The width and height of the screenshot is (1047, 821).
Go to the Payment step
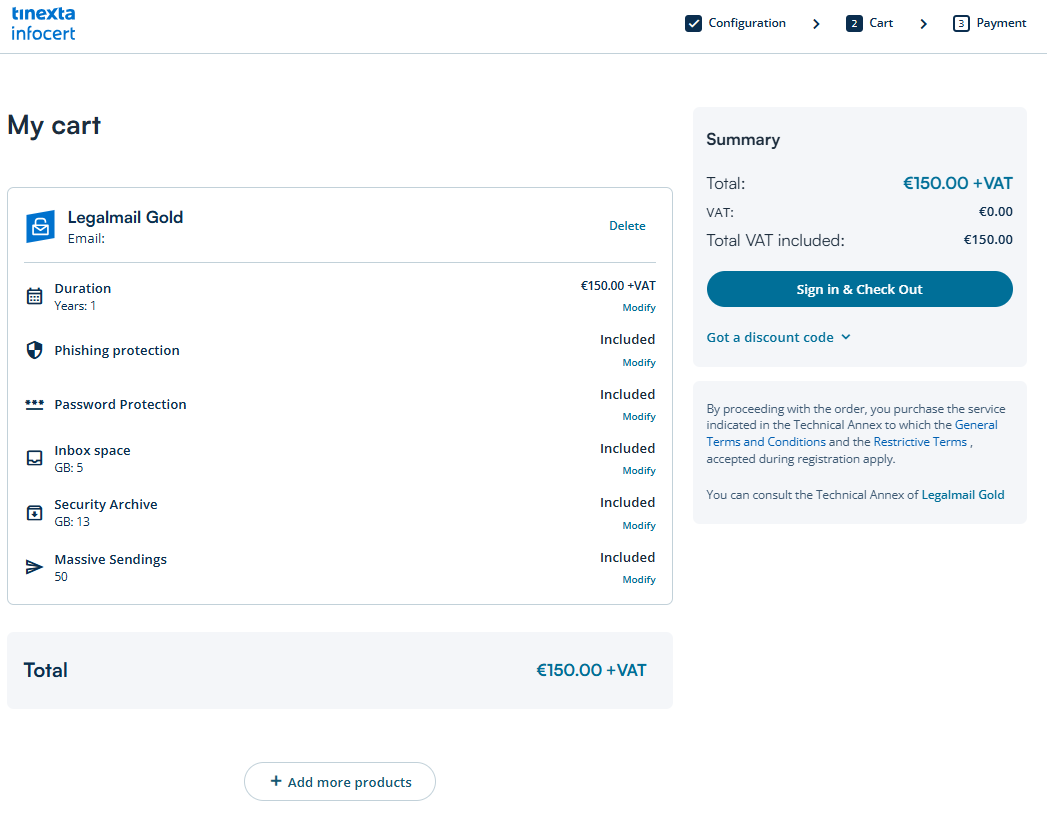[989, 23]
